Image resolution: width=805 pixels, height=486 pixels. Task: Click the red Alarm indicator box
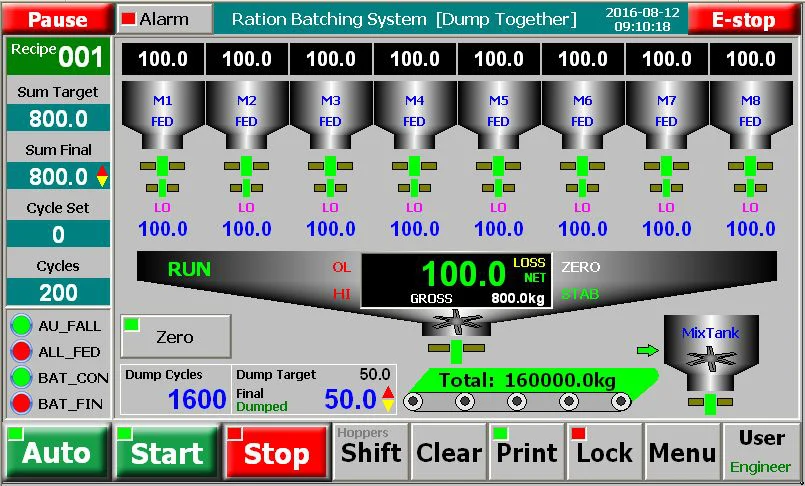point(128,19)
